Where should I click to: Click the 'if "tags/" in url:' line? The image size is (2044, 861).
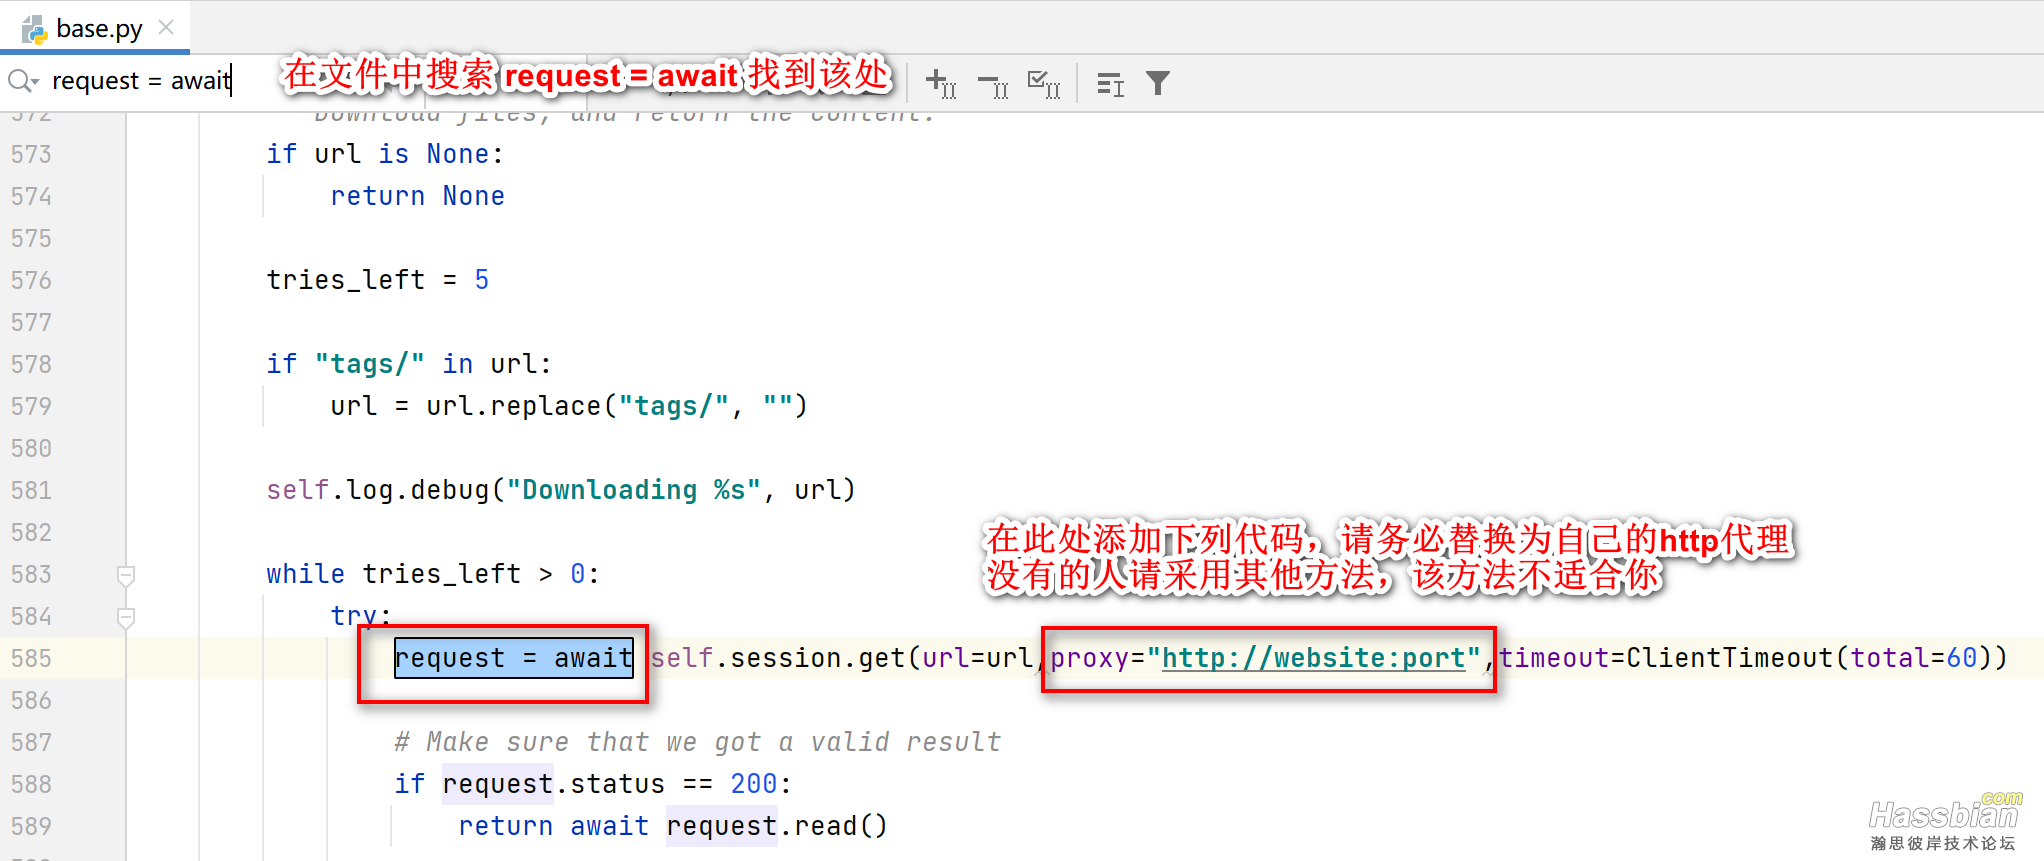[409, 364]
